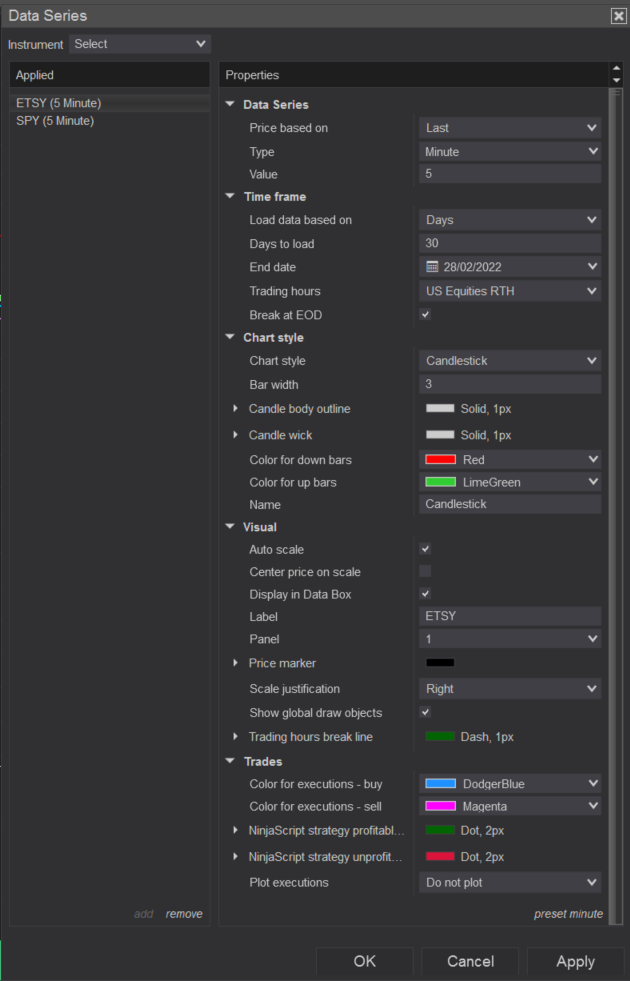Open the red down bars color picker

[x=510, y=460]
